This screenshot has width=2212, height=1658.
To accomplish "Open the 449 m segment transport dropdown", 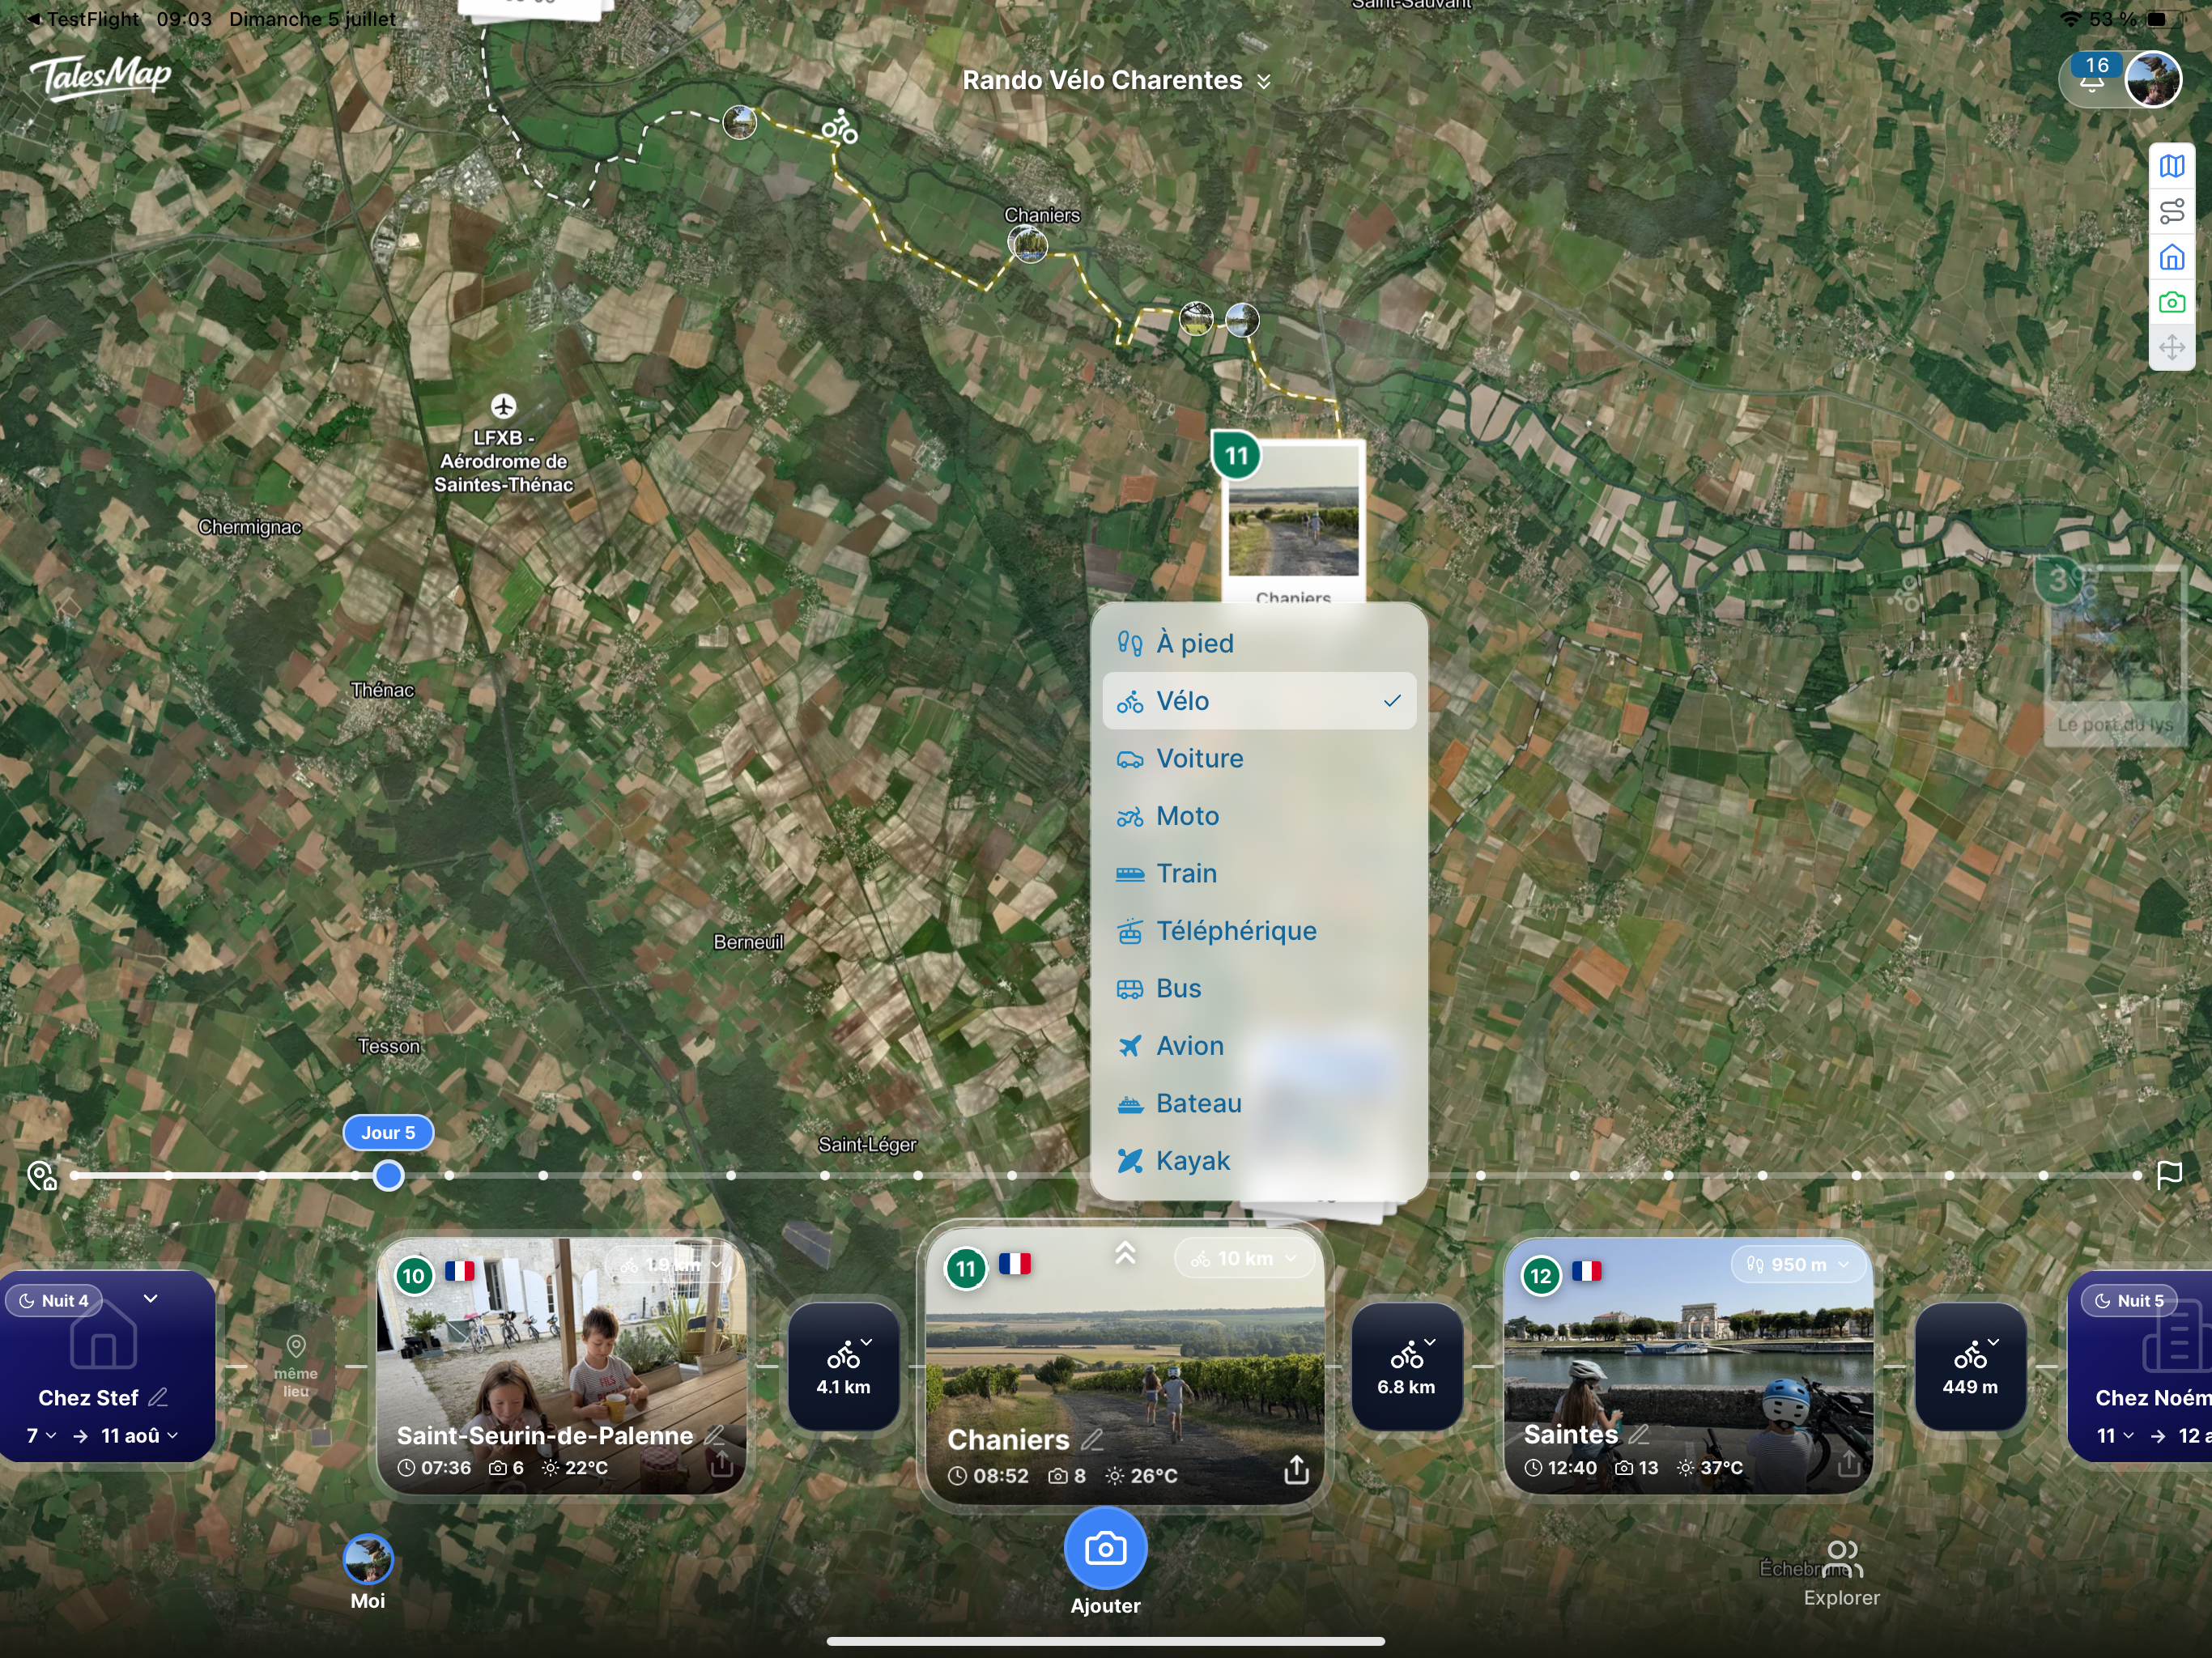I will point(1970,1366).
